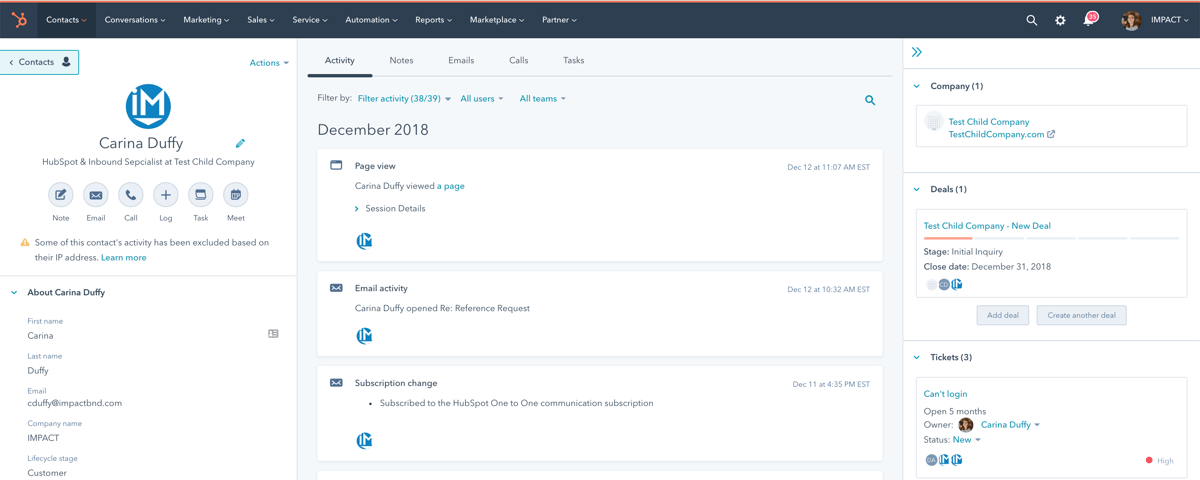Click the Log activity plus icon
The width and height of the screenshot is (1200, 480).
pyautogui.click(x=166, y=195)
